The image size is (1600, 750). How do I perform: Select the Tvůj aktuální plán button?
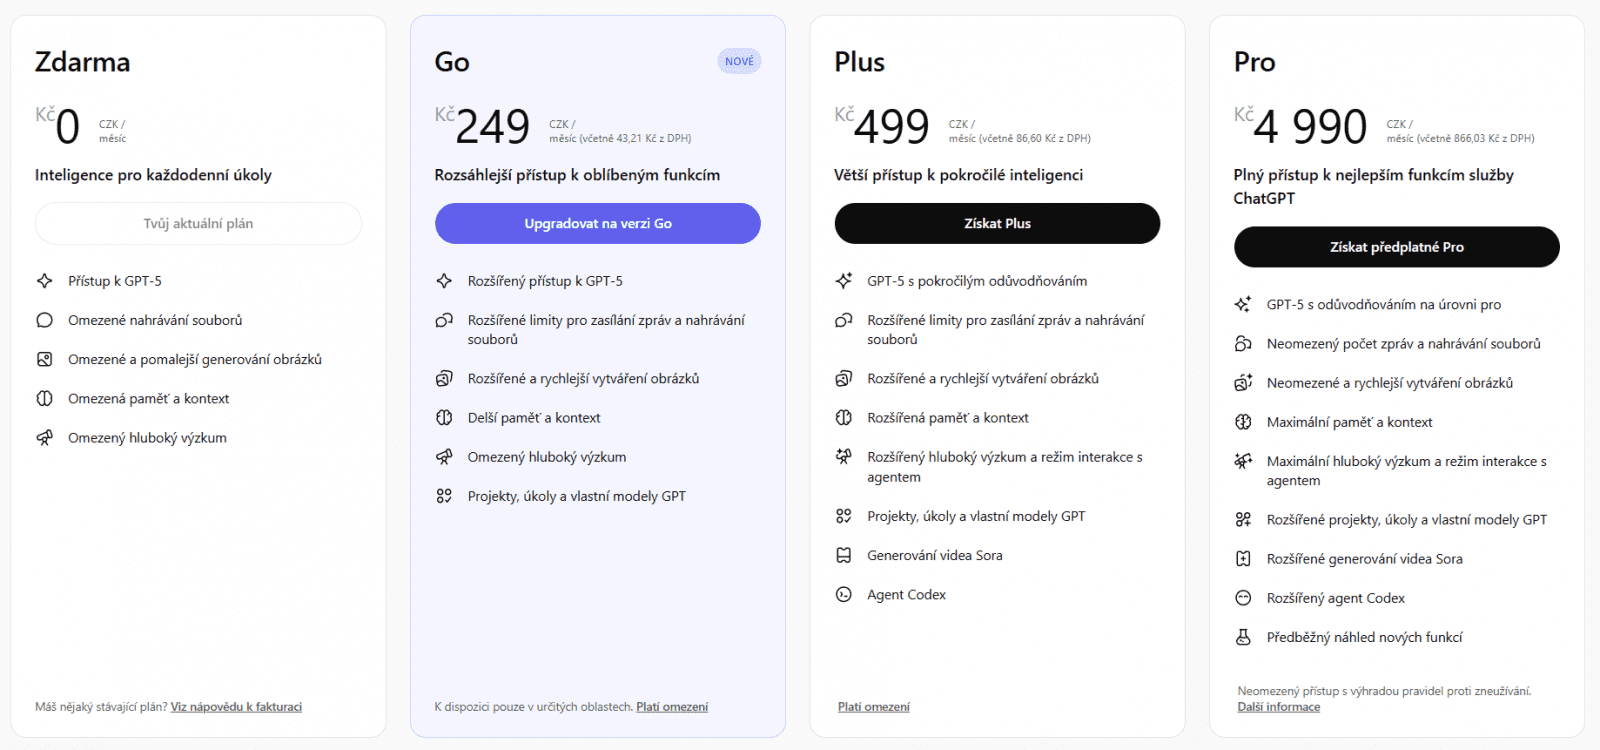[x=198, y=223]
